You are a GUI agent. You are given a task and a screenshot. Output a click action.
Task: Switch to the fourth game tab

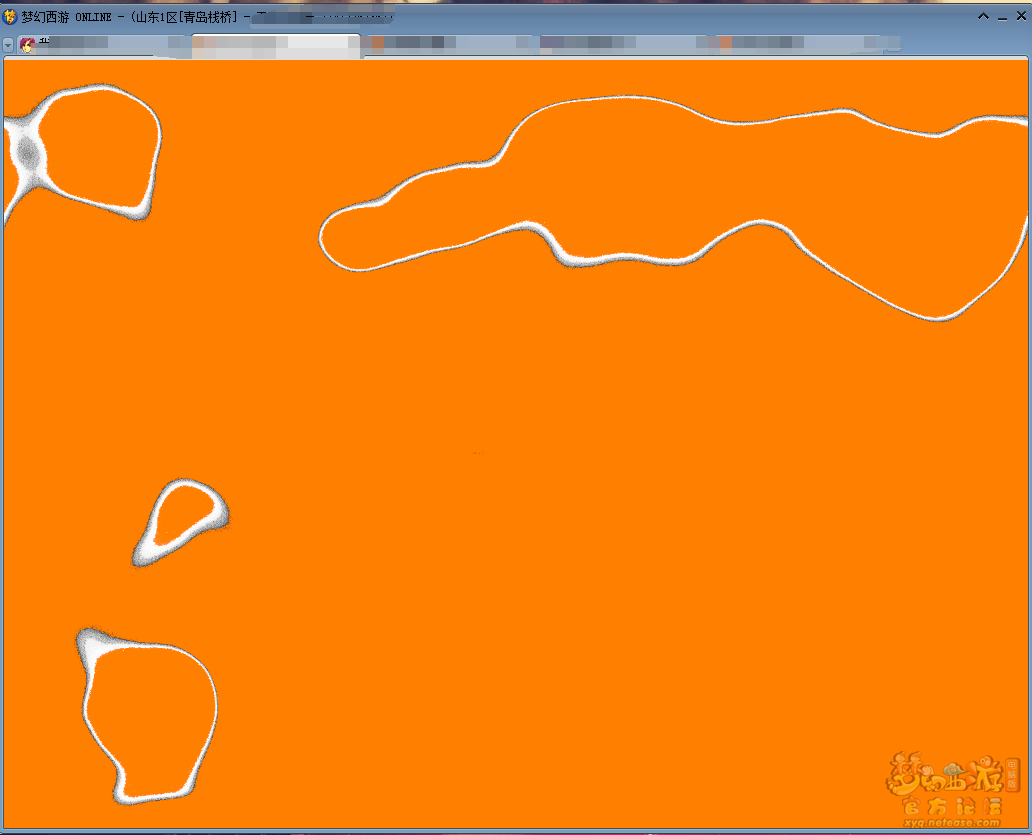(x=600, y=43)
